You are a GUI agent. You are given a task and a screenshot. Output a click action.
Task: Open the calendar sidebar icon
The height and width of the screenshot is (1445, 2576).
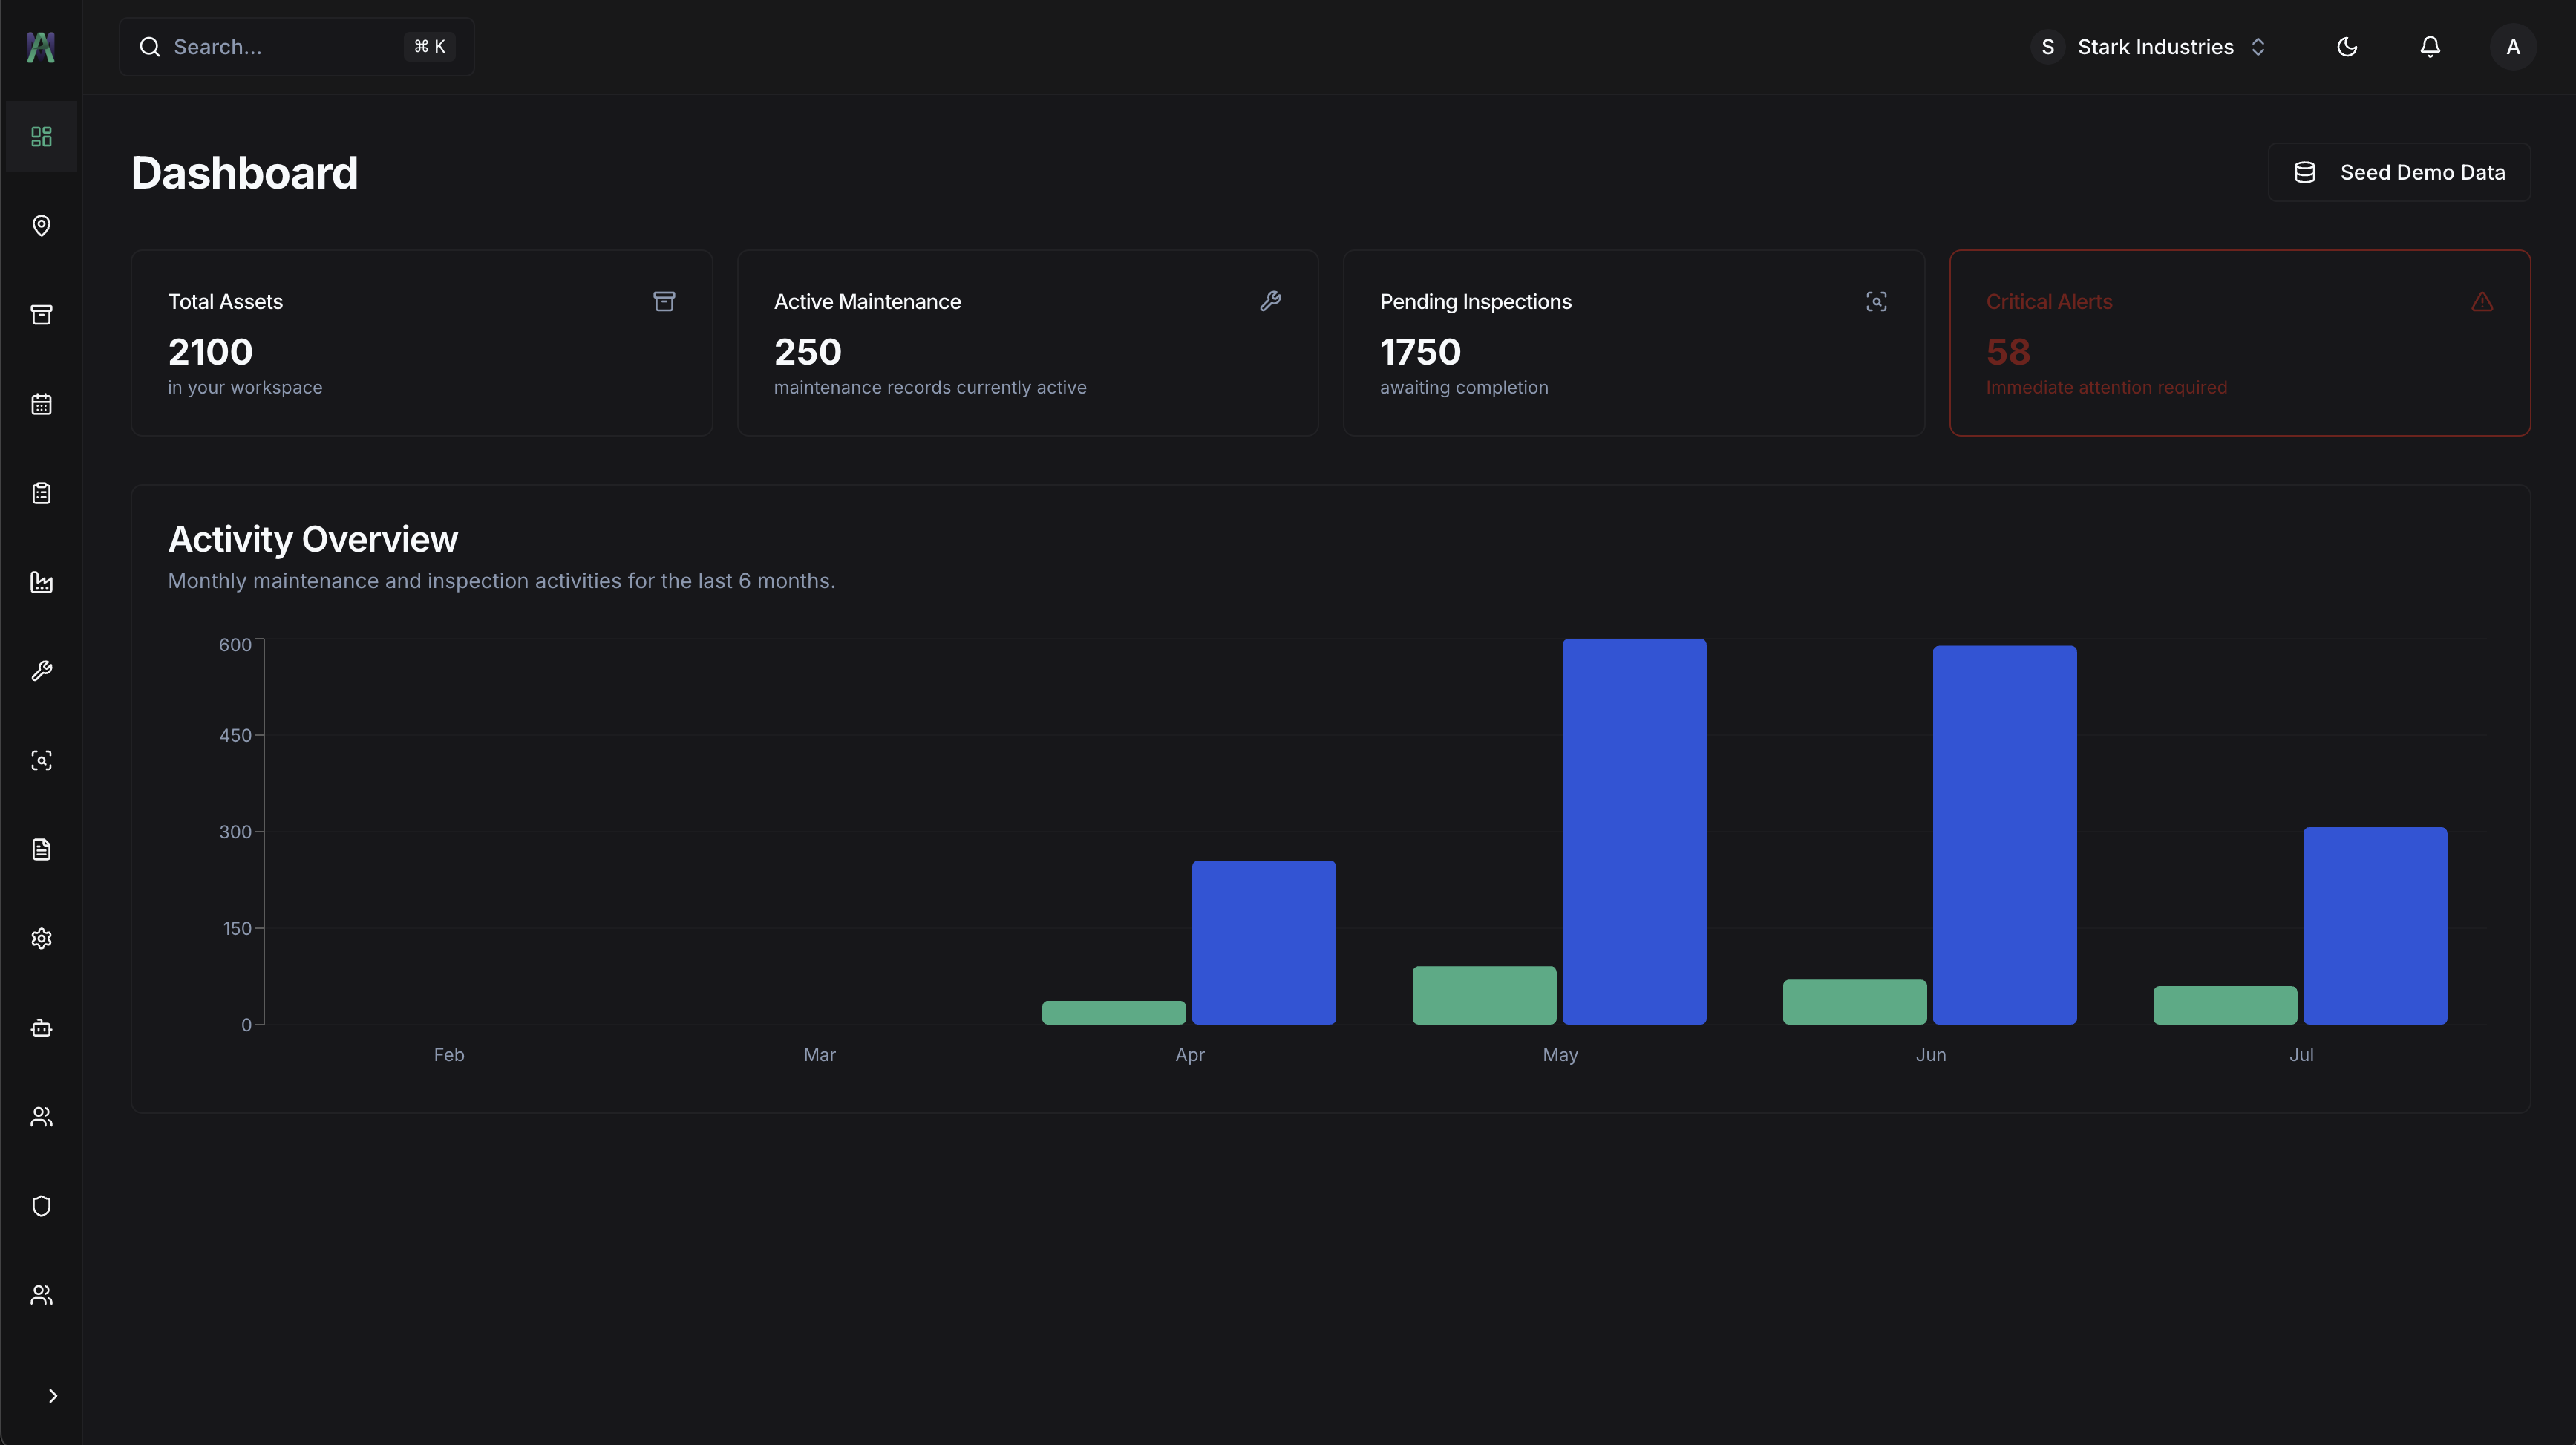41,404
